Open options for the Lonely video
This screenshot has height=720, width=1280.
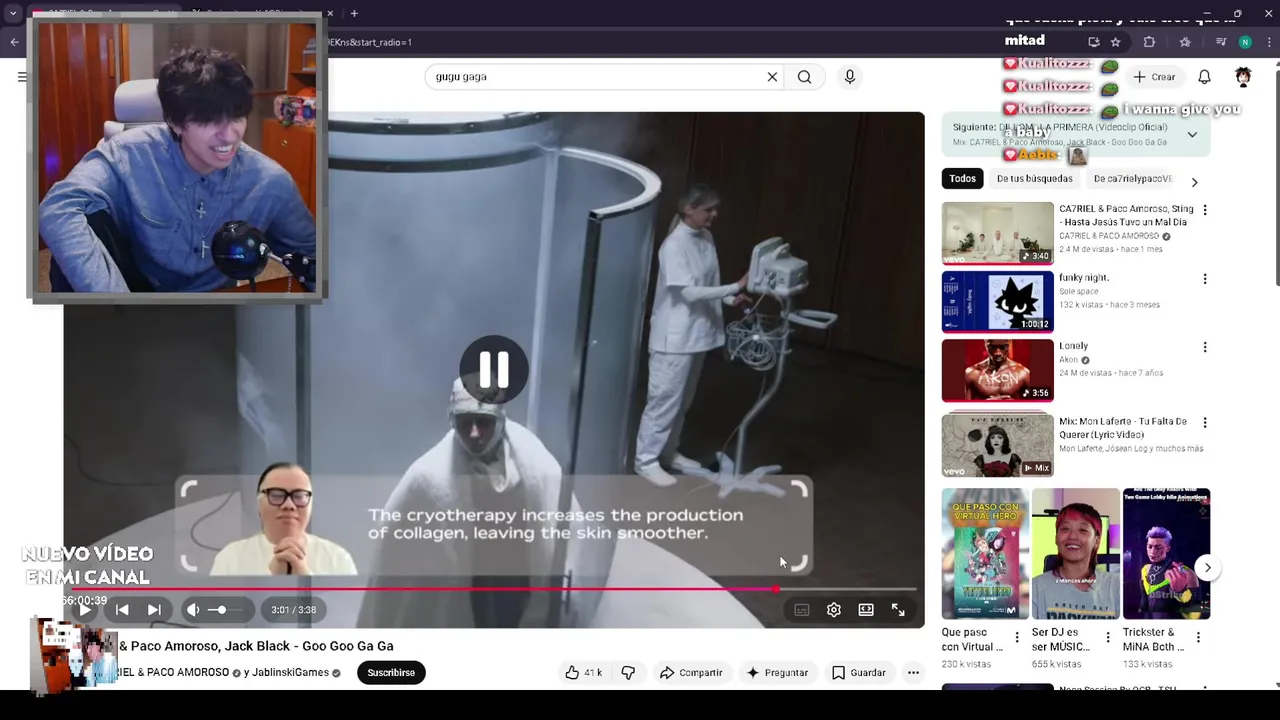(x=1205, y=347)
